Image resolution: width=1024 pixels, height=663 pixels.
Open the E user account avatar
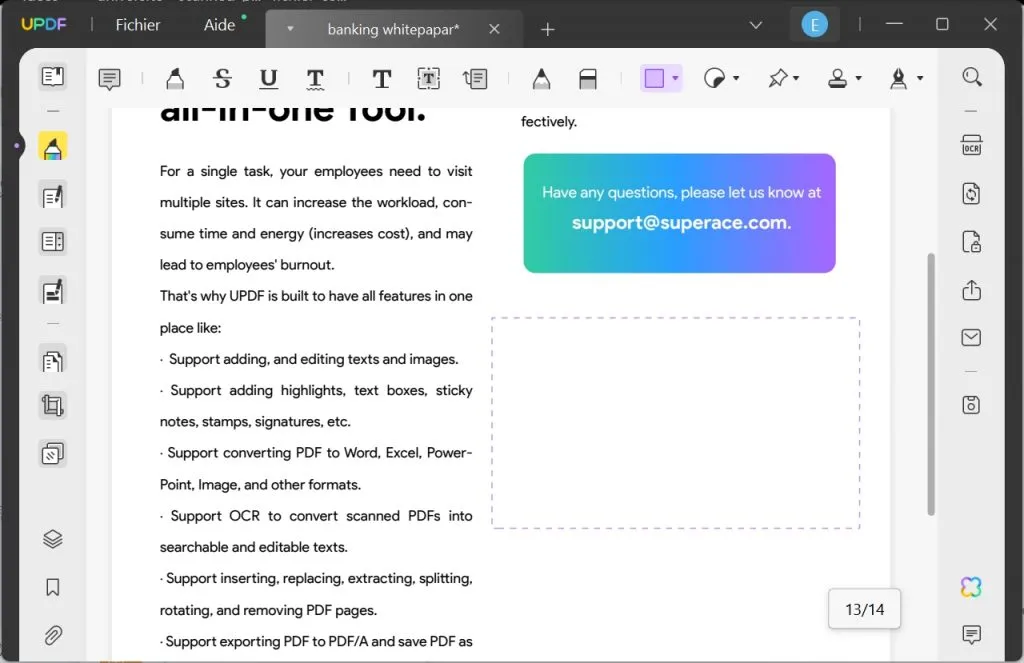pyautogui.click(x=814, y=25)
